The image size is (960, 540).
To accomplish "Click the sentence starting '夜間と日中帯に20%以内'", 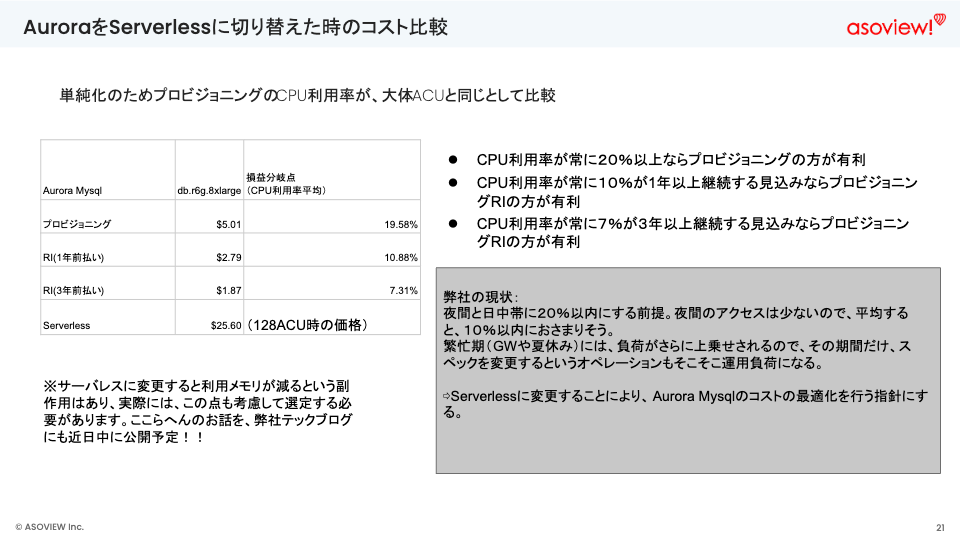I will [x=676, y=321].
